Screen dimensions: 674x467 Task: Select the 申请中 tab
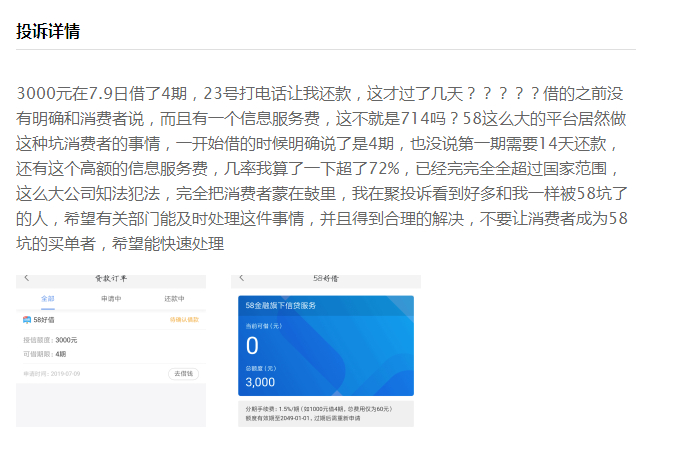click(111, 298)
